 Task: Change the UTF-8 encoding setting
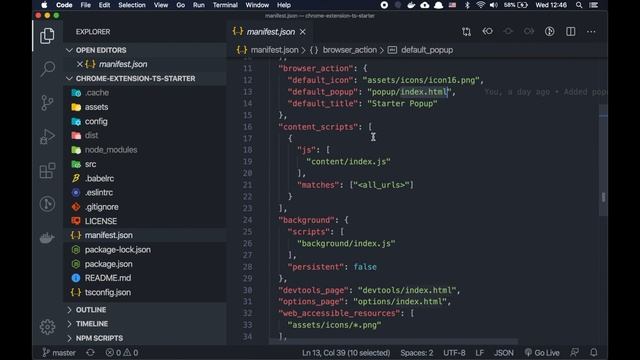(x=454, y=353)
